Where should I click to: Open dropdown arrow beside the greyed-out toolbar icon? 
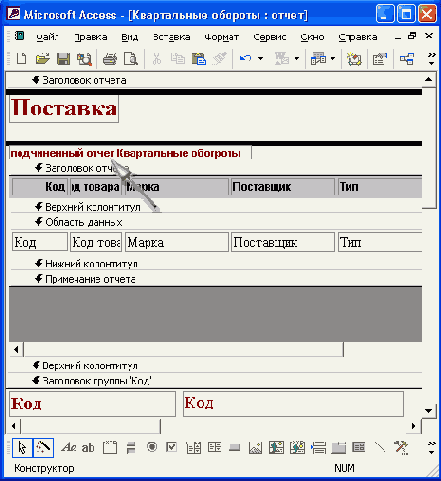tap(297, 59)
